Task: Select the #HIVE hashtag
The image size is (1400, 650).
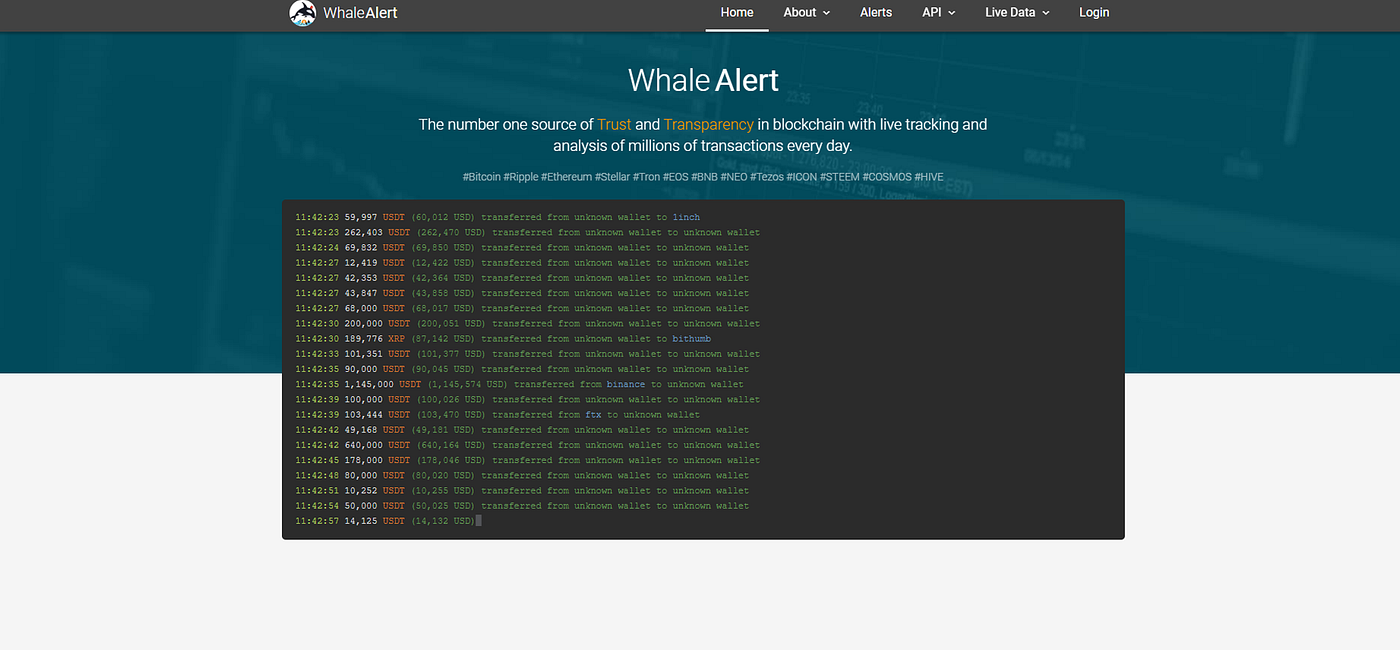Action: (x=929, y=177)
